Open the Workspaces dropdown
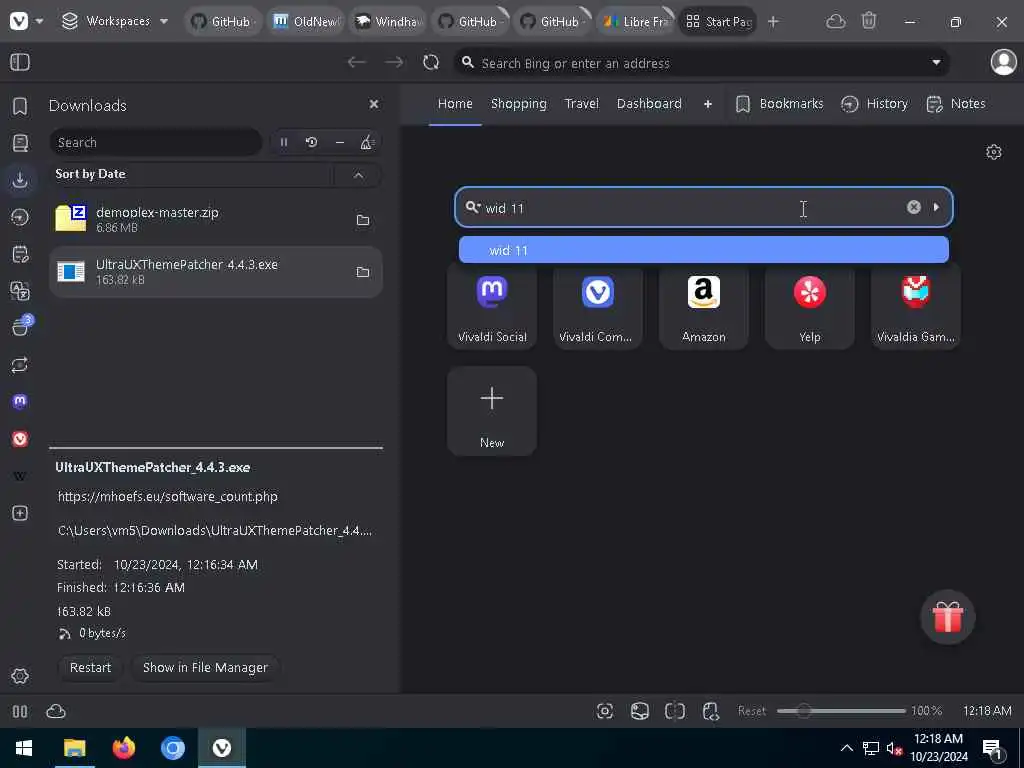Image resolution: width=1024 pixels, height=768 pixels. [115, 21]
